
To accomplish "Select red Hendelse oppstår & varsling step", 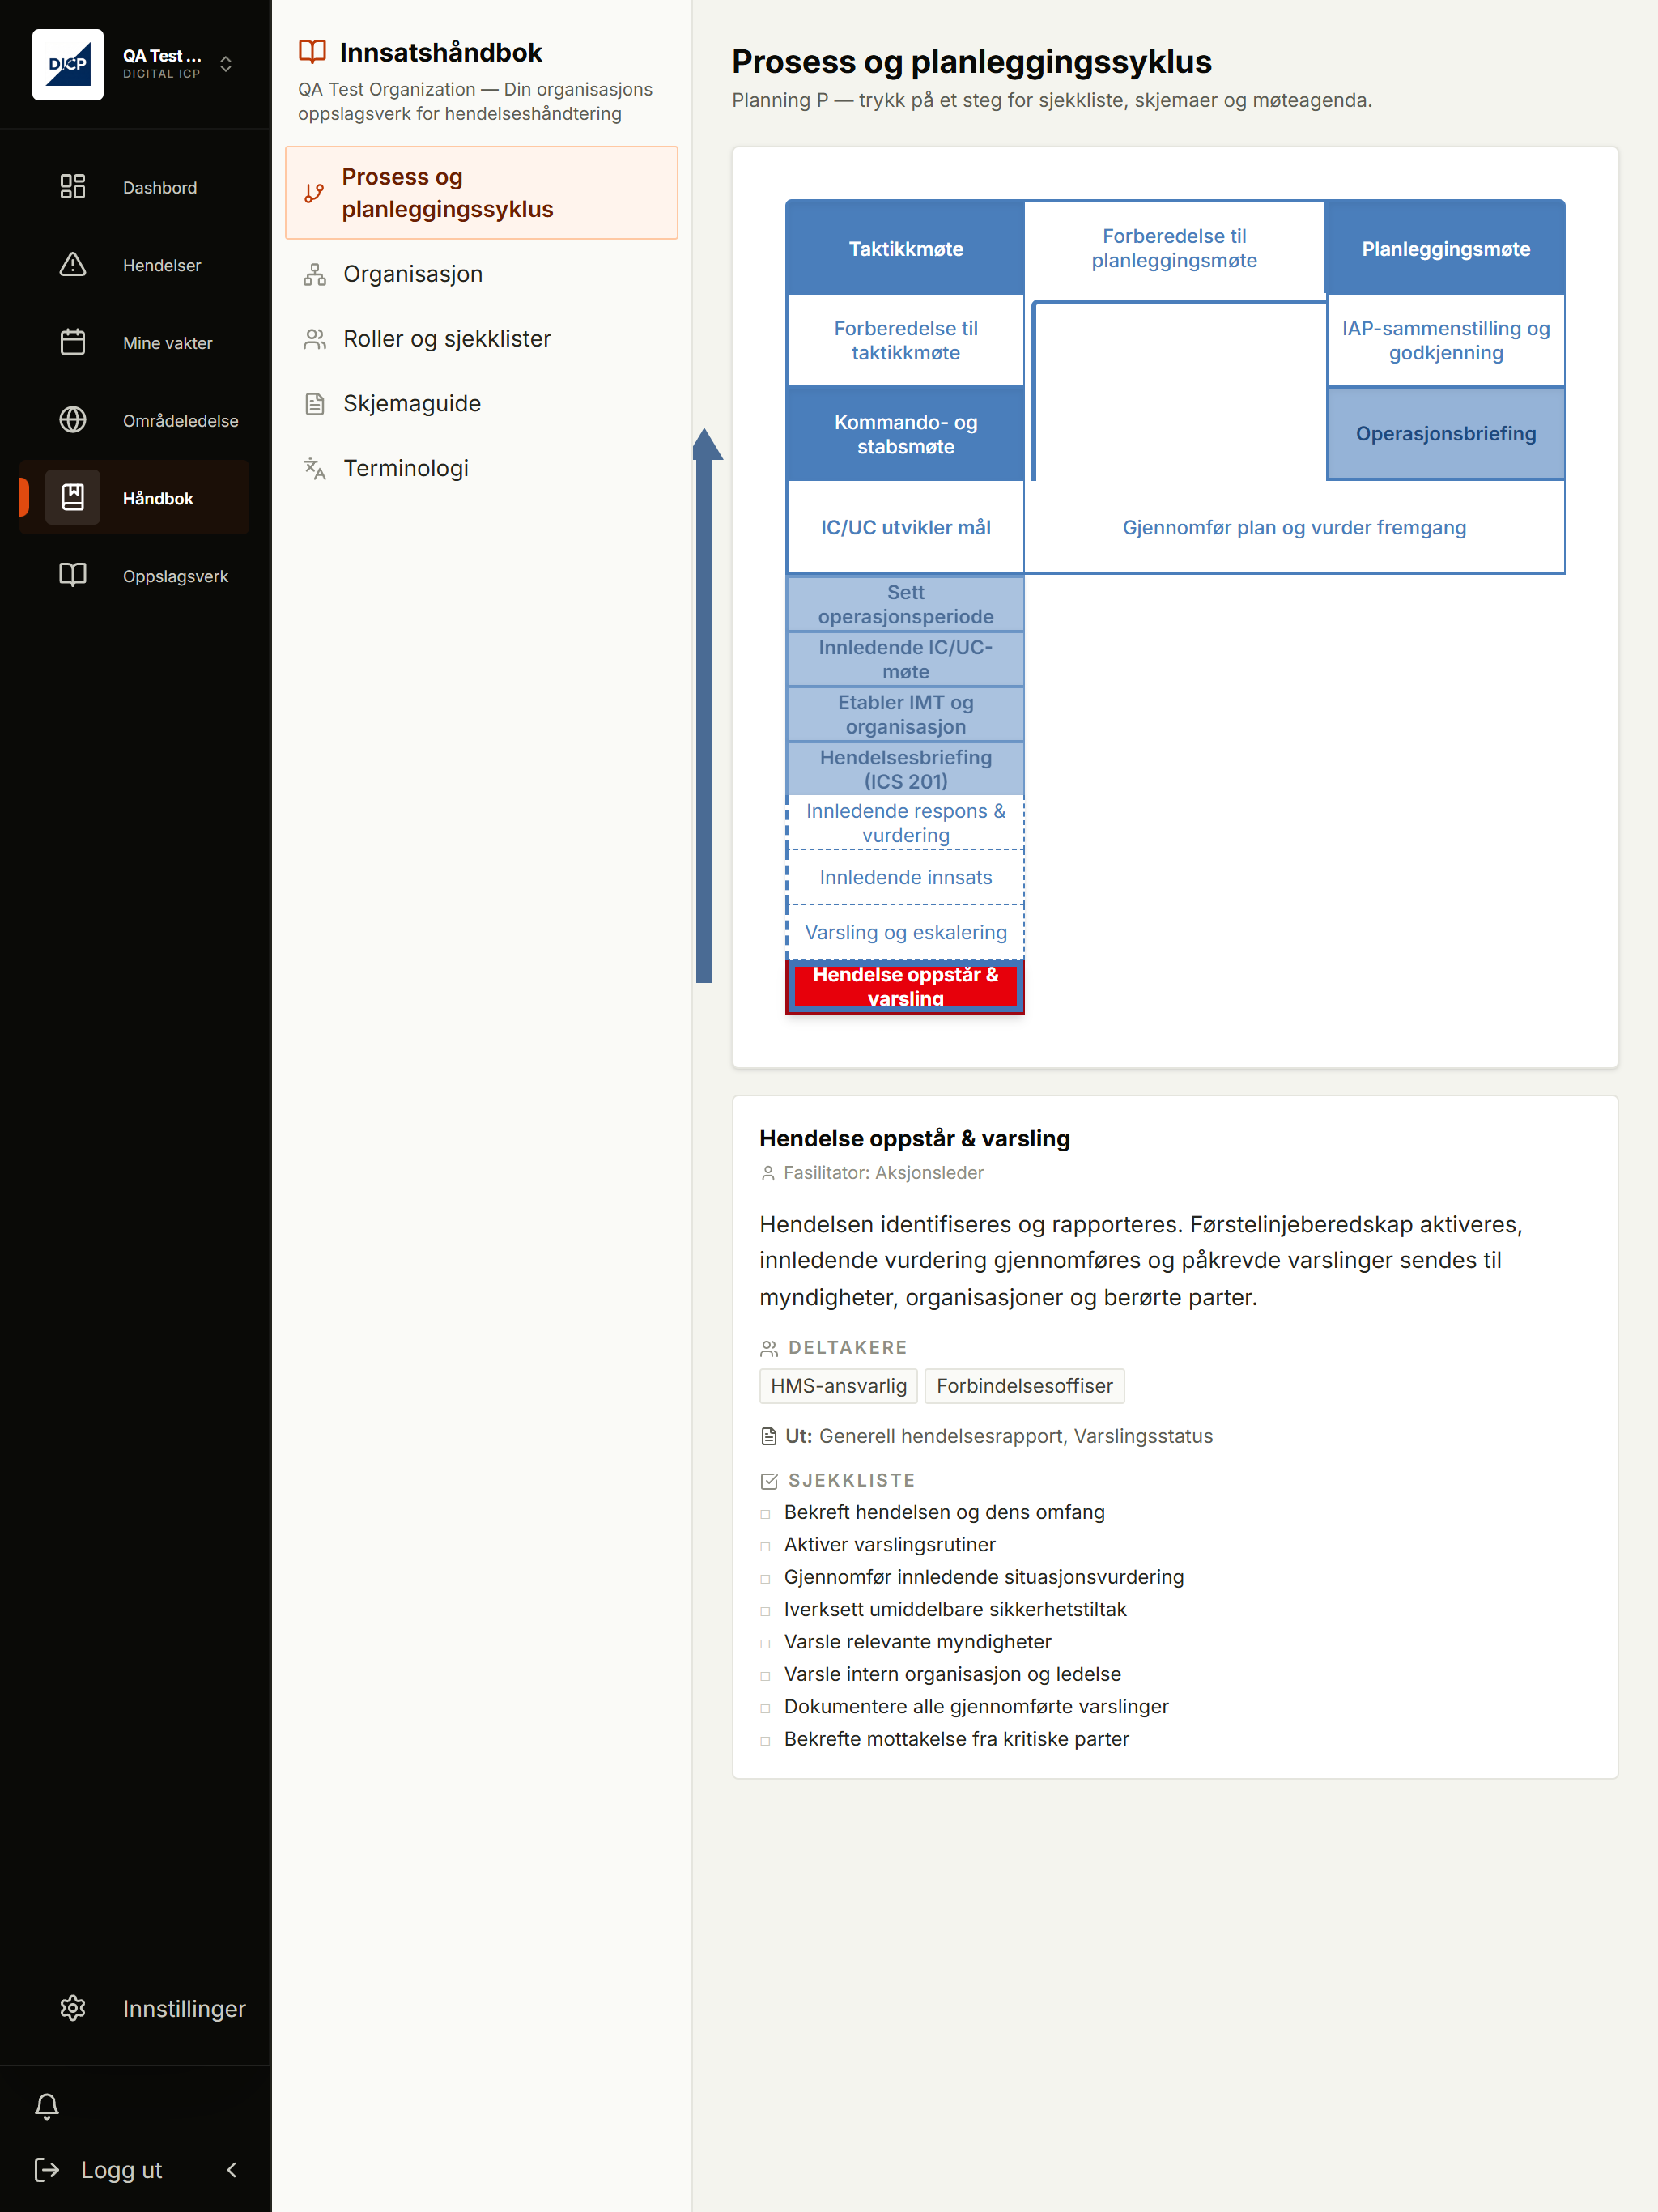I will click(x=905, y=986).
